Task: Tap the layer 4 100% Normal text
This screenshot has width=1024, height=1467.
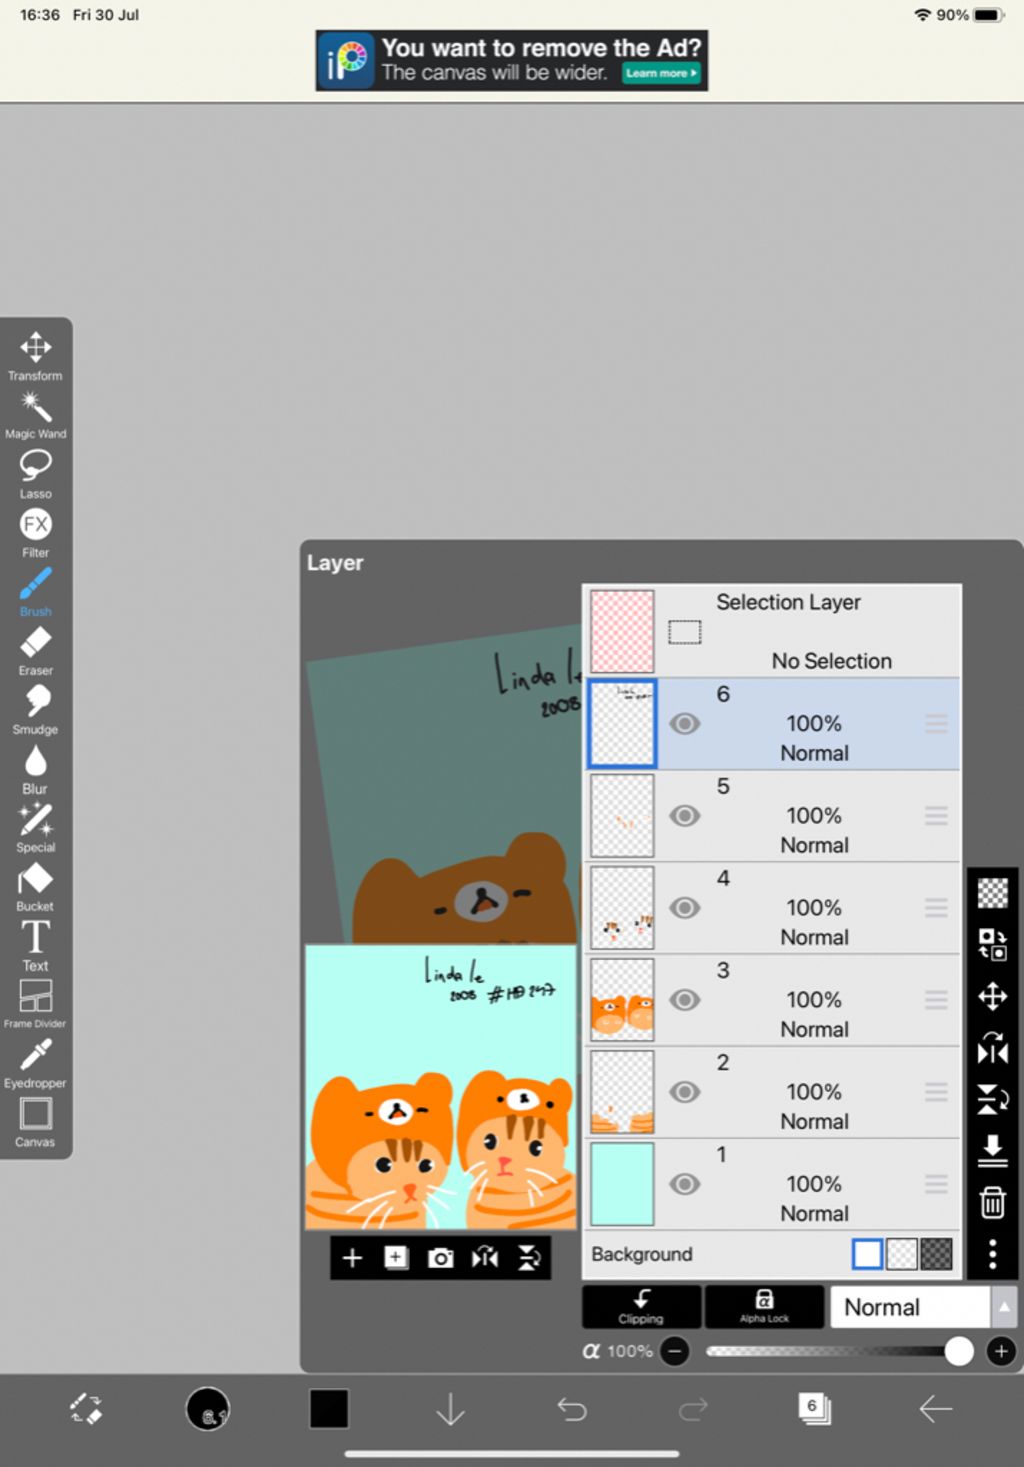Action: point(814,922)
